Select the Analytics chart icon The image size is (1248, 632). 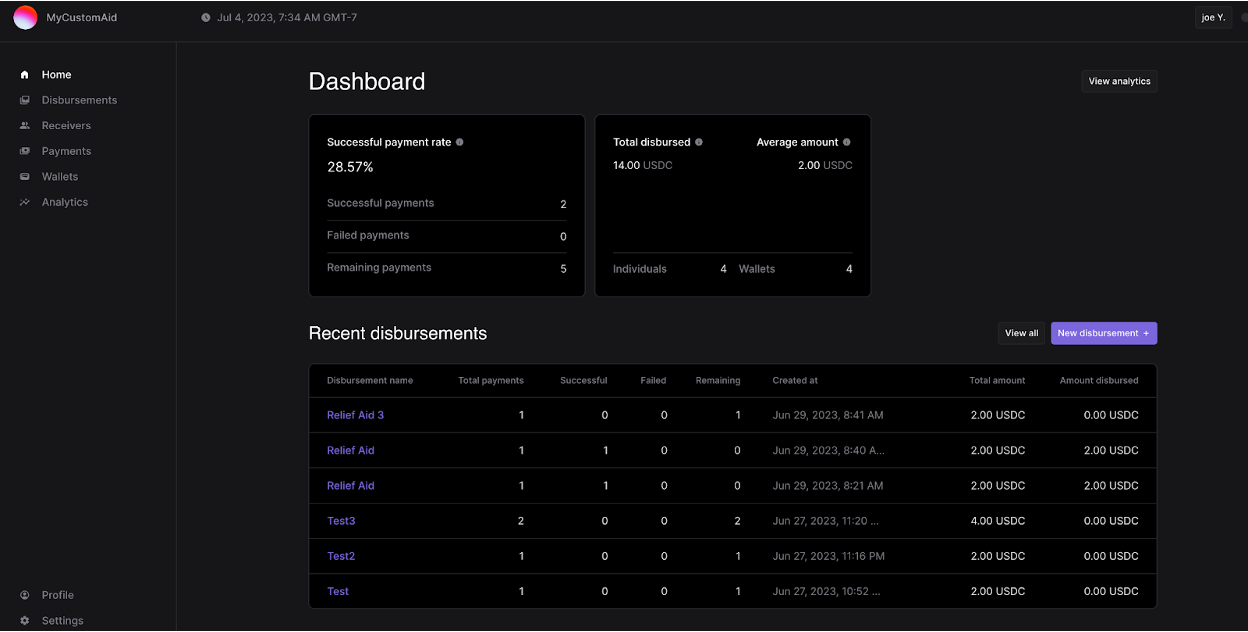(x=22, y=202)
